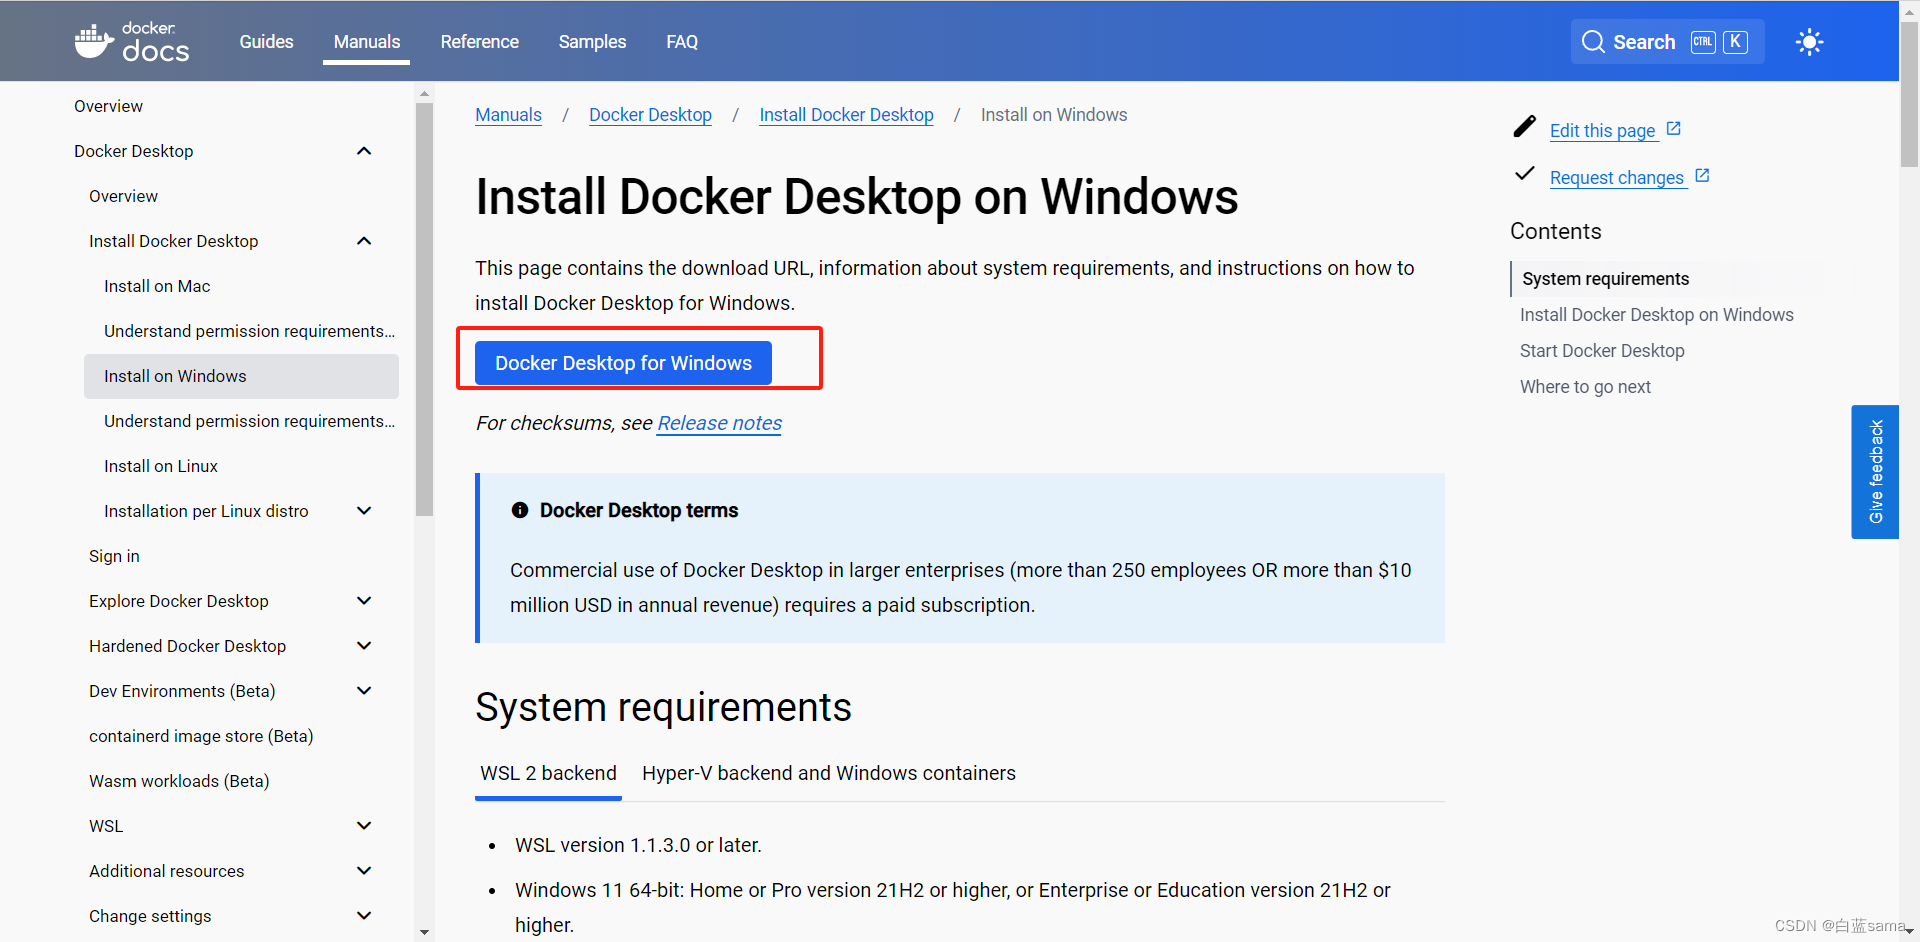This screenshot has width=1920, height=942.
Task: Select Wasm workloads (Beta) in sidebar
Action: tap(179, 781)
